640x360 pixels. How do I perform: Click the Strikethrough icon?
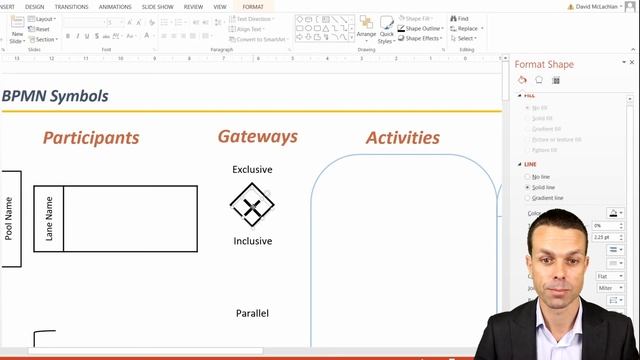click(106, 36)
